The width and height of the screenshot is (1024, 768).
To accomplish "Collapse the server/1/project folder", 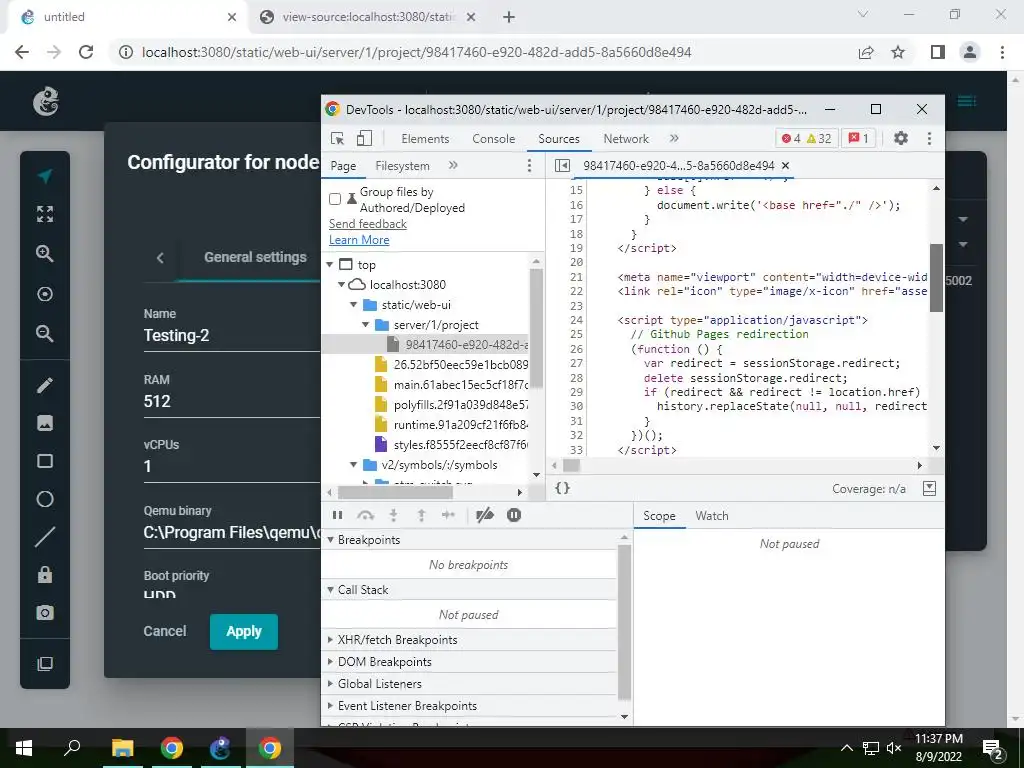I will click(x=366, y=325).
